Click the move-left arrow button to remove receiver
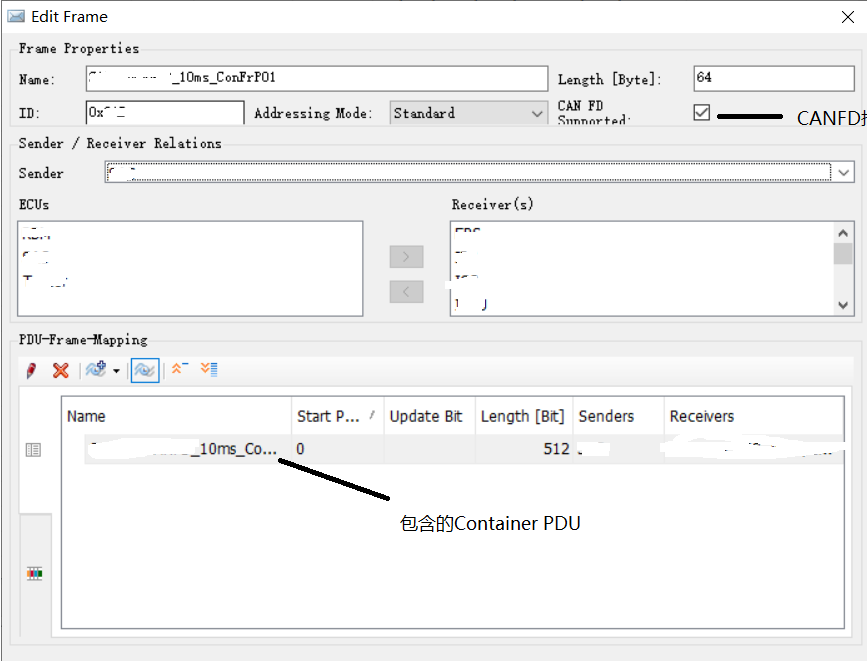The width and height of the screenshot is (867, 661). (x=406, y=292)
